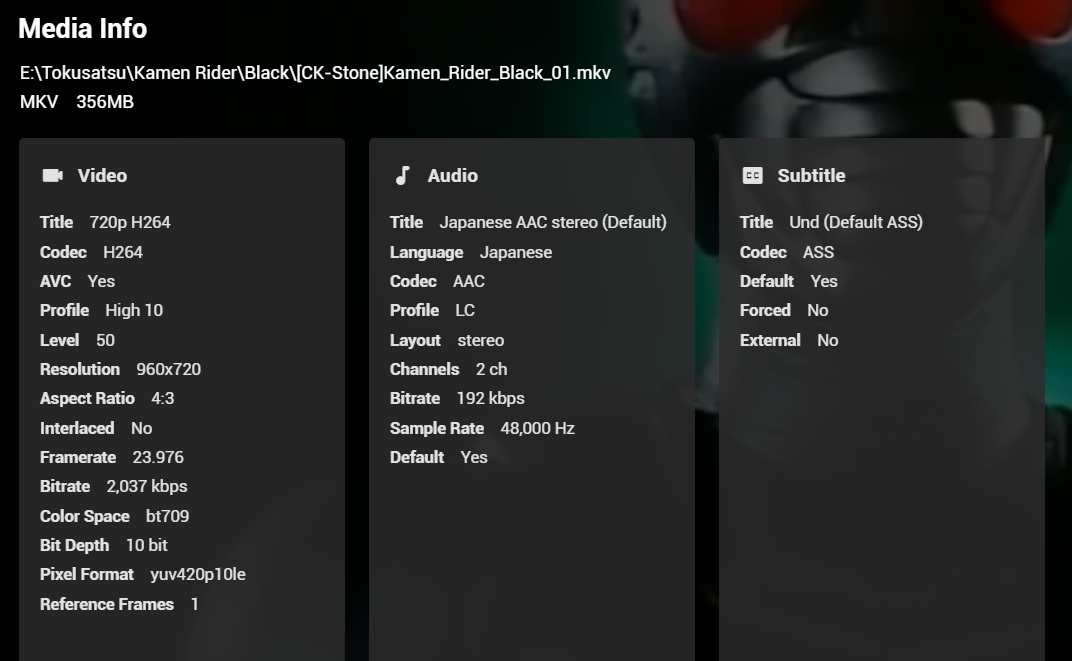Click the Color Space label
The width and height of the screenshot is (1072, 661).
[85, 516]
